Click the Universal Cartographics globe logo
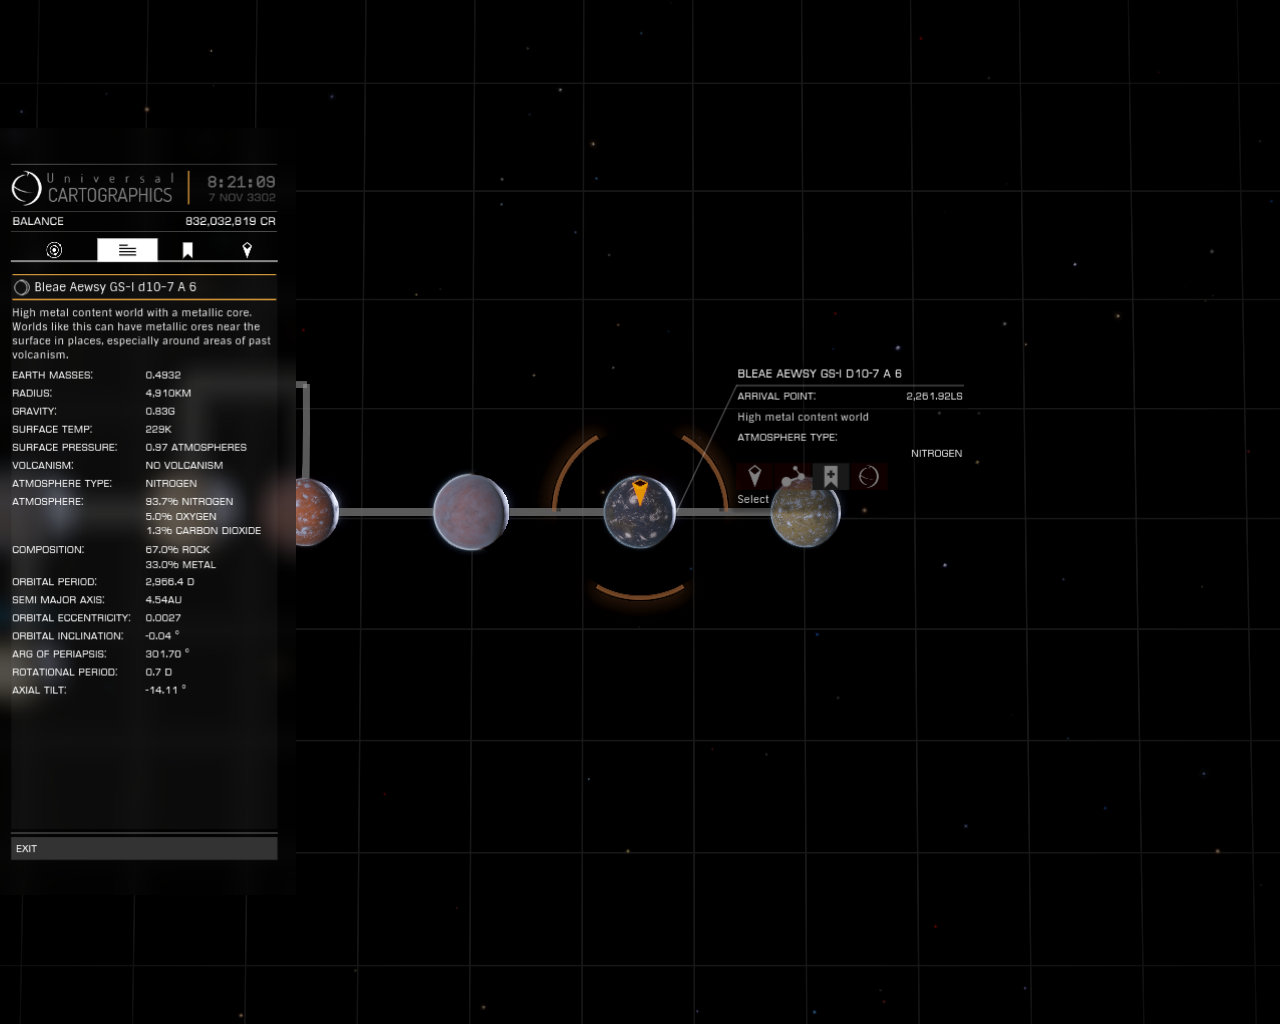Screen dimensions: 1280x1024 (26, 188)
